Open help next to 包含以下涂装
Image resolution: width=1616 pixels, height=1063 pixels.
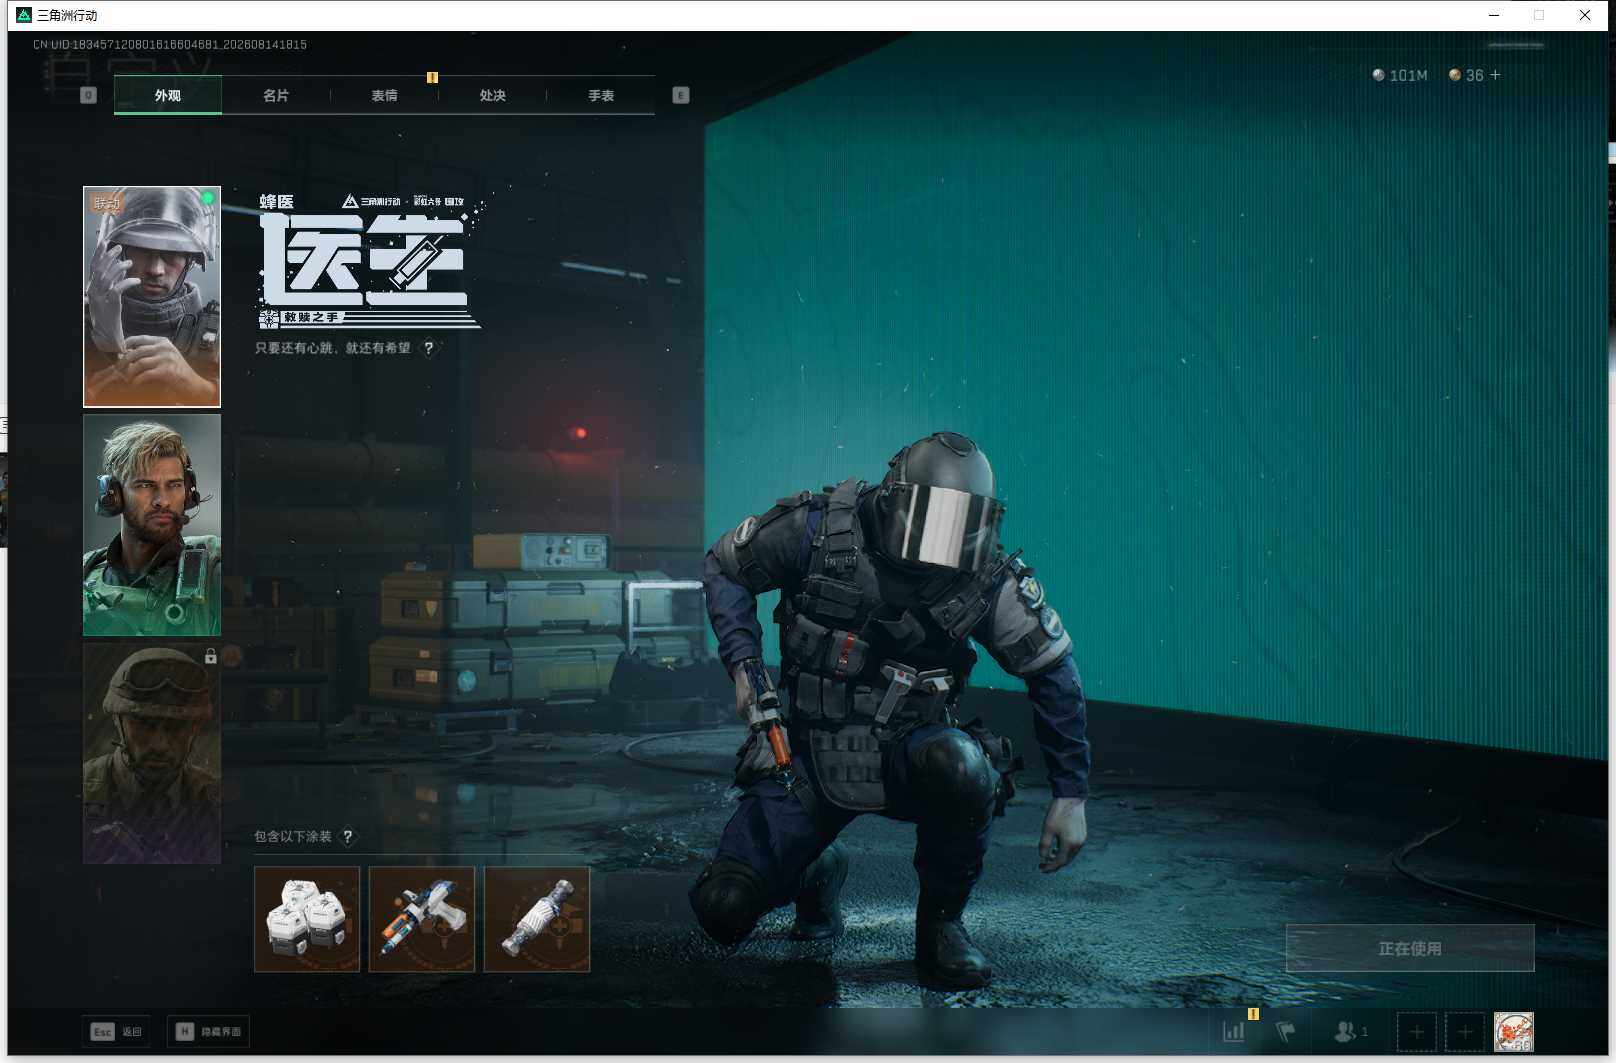(x=348, y=836)
